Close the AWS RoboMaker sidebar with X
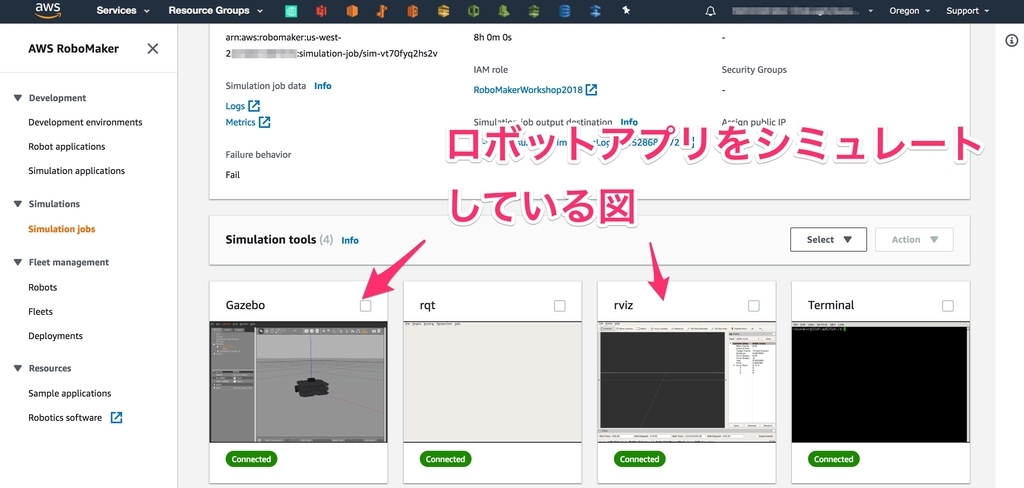 tap(152, 48)
